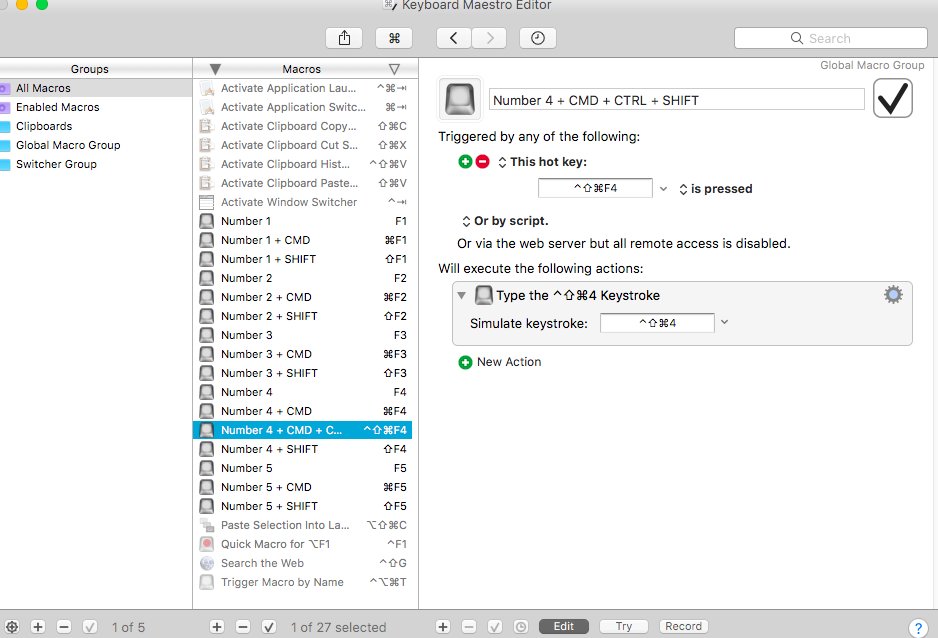
Task: Click the New Action label
Action: 509,362
